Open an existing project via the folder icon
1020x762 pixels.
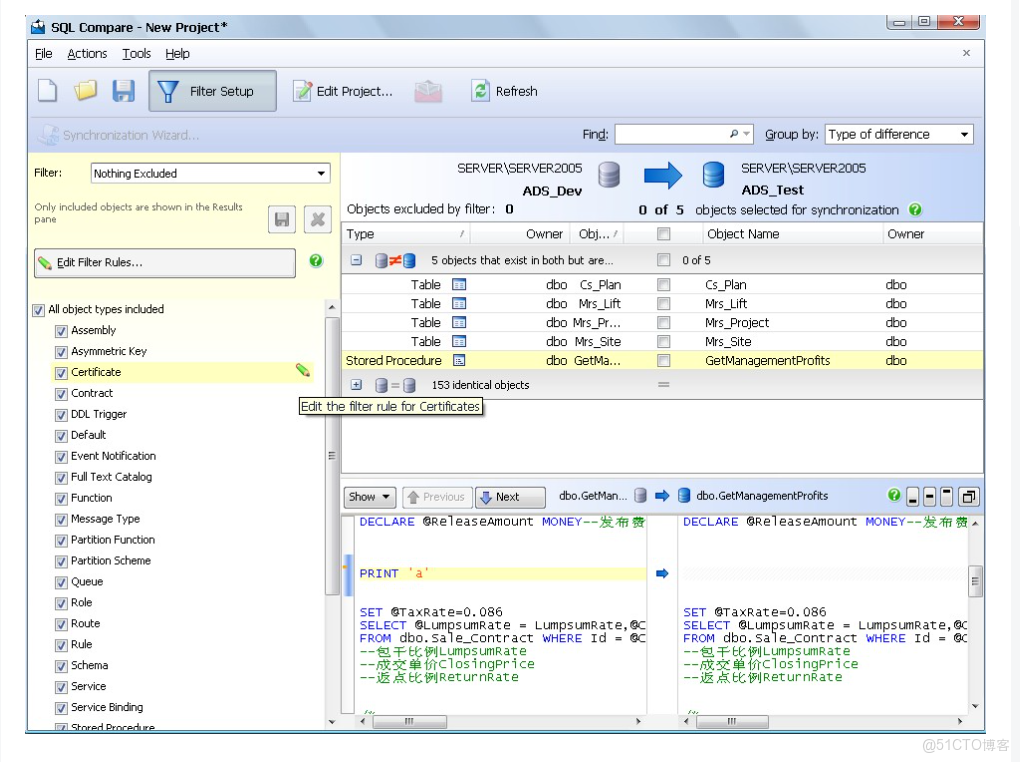(x=85, y=90)
